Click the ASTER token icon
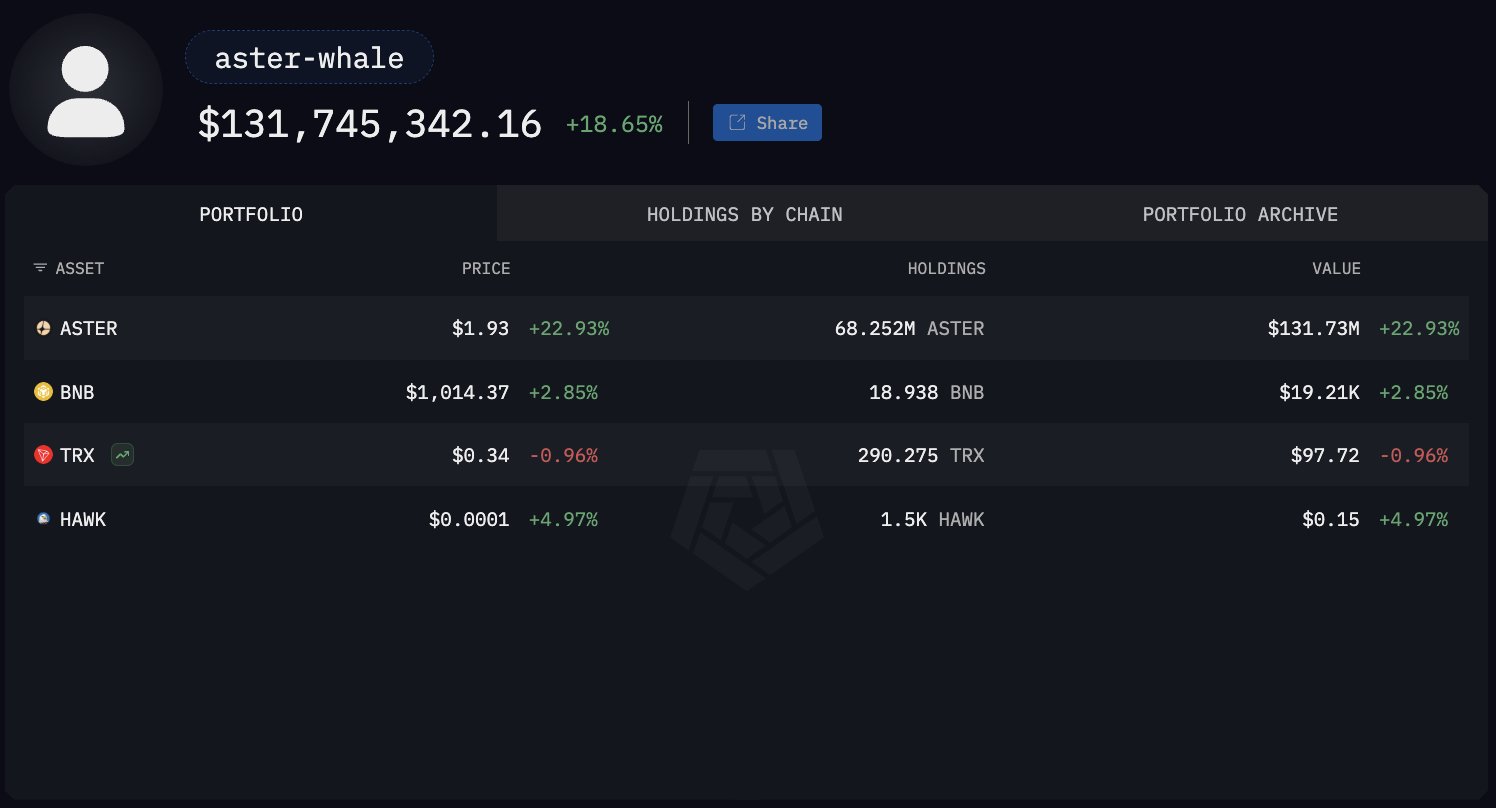The image size is (1496, 808). click(x=43, y=328)
